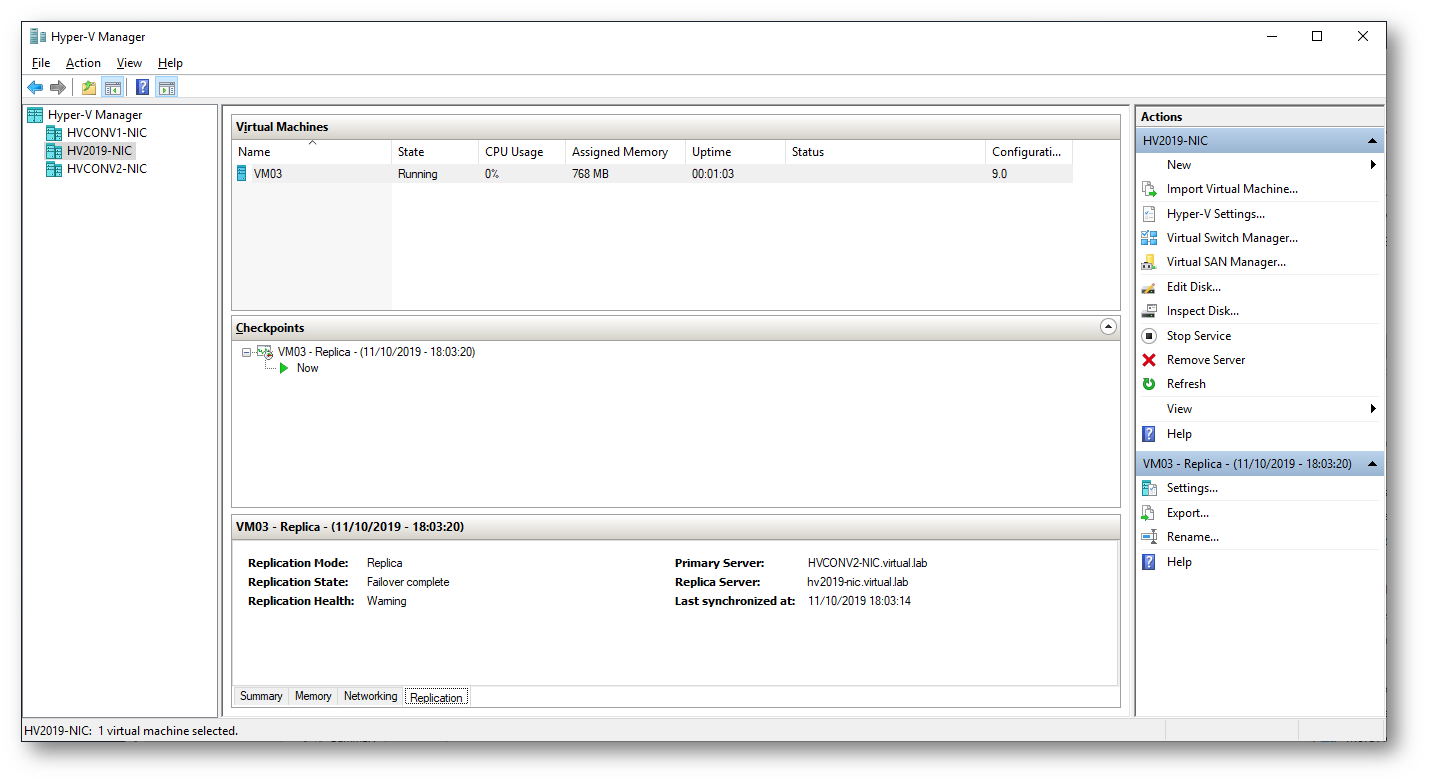Click the Import Virtual Machine icon
The height and width of the screenshot is (784, 1429).
(1149, 189)
